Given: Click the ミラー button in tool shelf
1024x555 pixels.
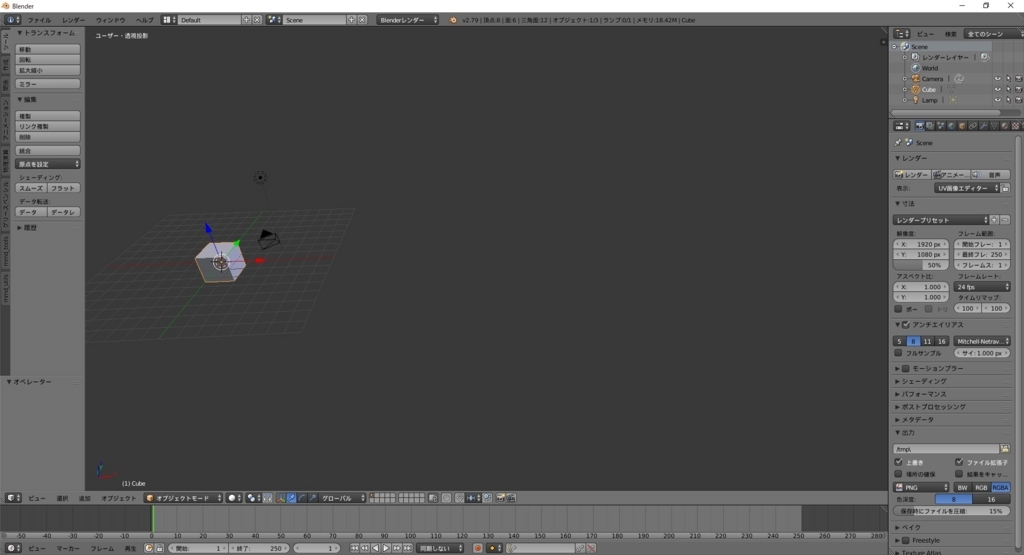Looking at the screenshot, I should pyautogui.click(x=48, y=84).
